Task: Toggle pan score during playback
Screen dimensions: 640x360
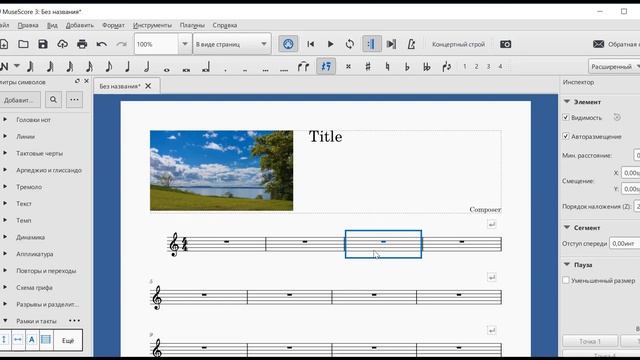Action: point(391,44)
